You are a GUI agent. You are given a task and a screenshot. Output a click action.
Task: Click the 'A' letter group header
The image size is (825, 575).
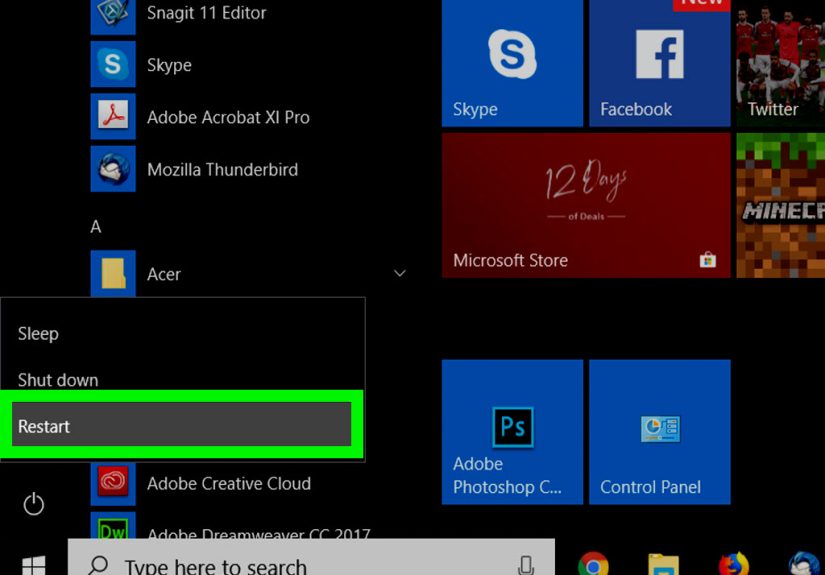[96, 227]
